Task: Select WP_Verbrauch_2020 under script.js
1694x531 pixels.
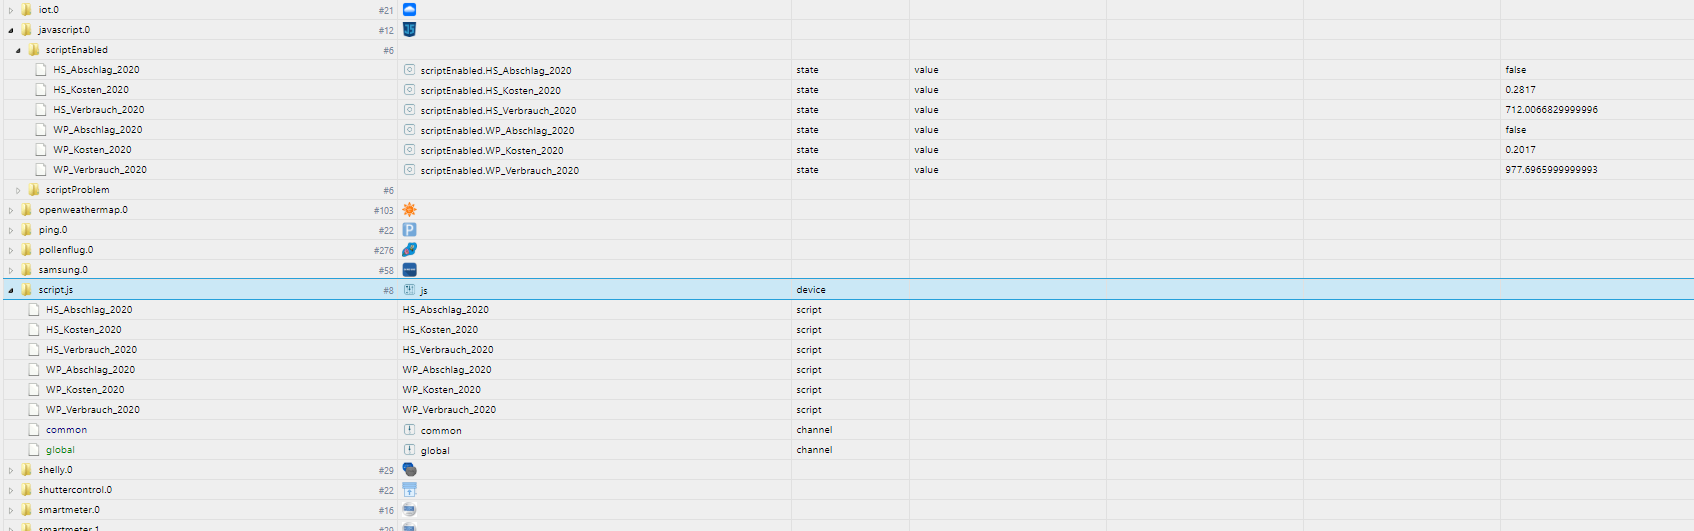Action: click(x=93, y=410)
